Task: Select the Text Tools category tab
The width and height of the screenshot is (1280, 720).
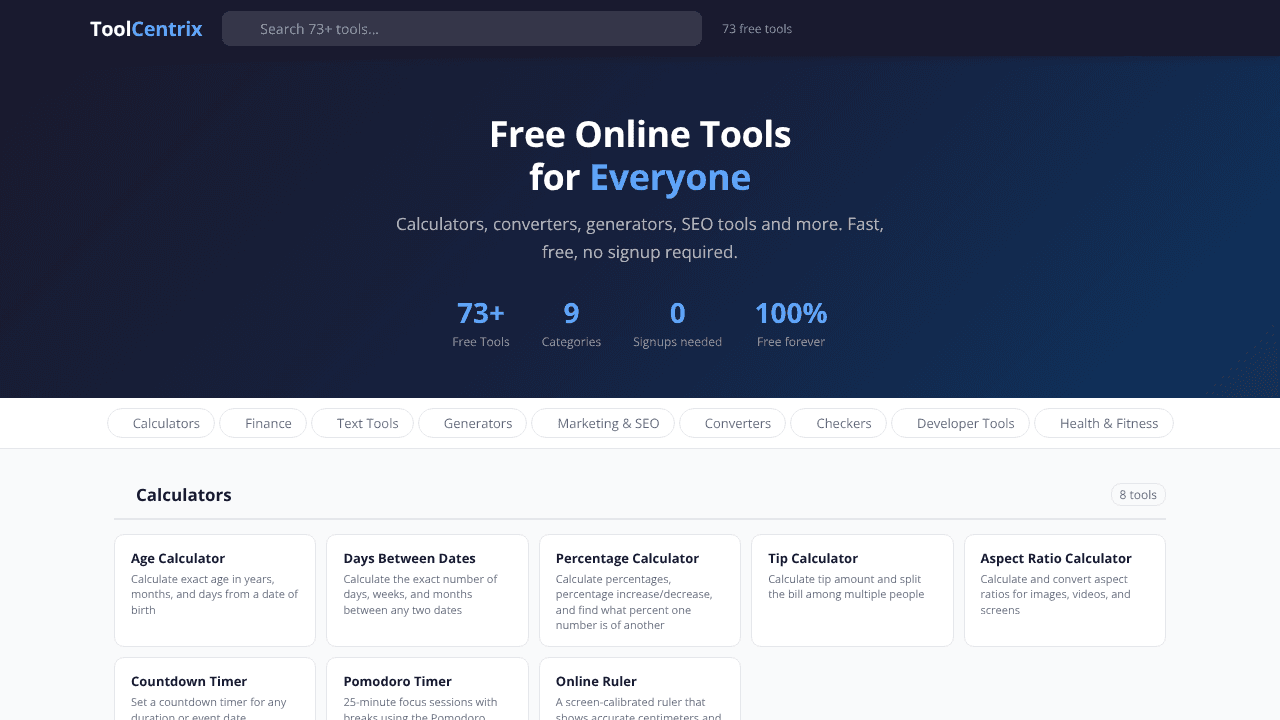Action: click(x=362, y=423)
